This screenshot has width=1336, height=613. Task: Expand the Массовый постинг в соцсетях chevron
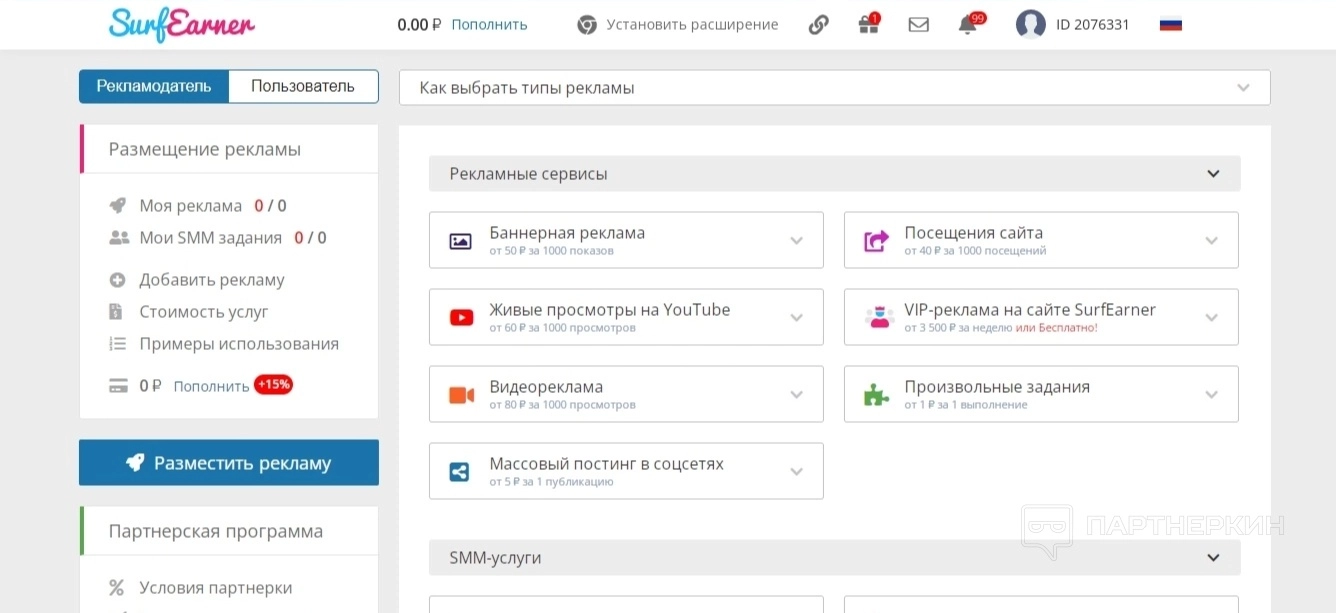(796, 472)
